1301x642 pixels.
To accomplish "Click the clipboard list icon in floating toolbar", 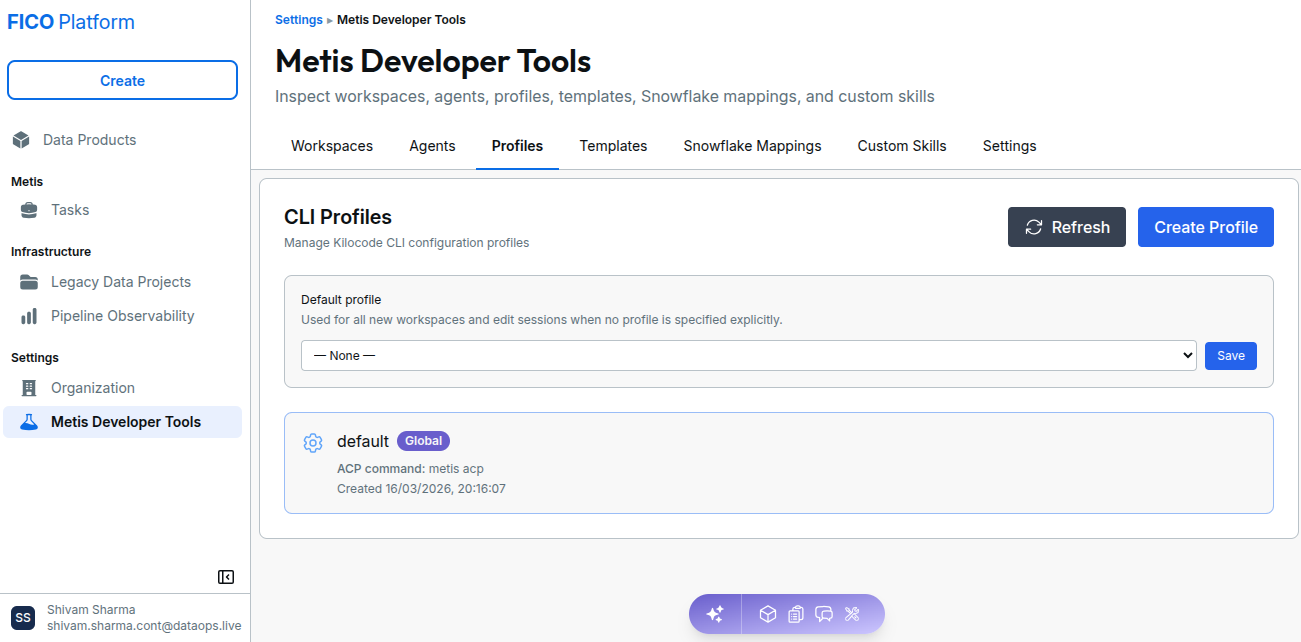I will pos(796,614).
